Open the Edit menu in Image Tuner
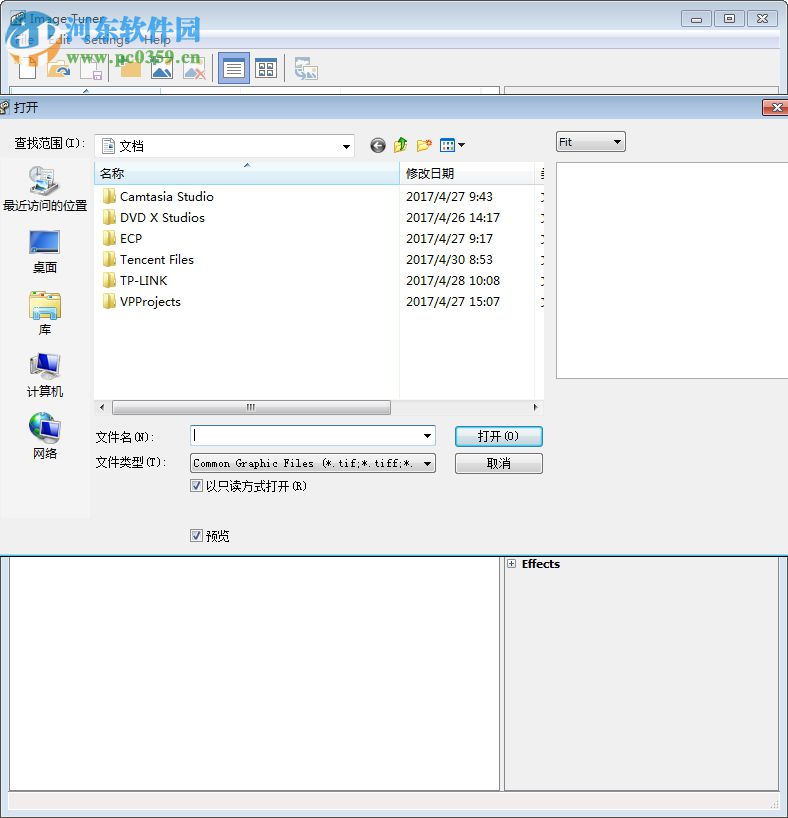788x818 pixels. 58,40
